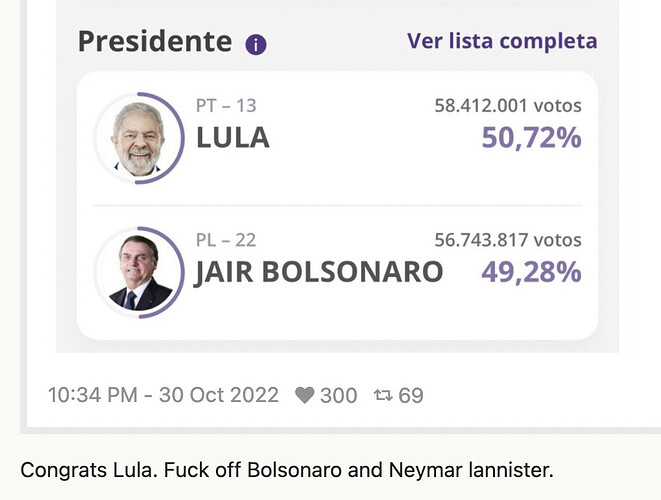Image resolution: width=661 pixels, height=500 pixels.
Task: Click the 58.412.001 votos count
Action: click(508, 105)
